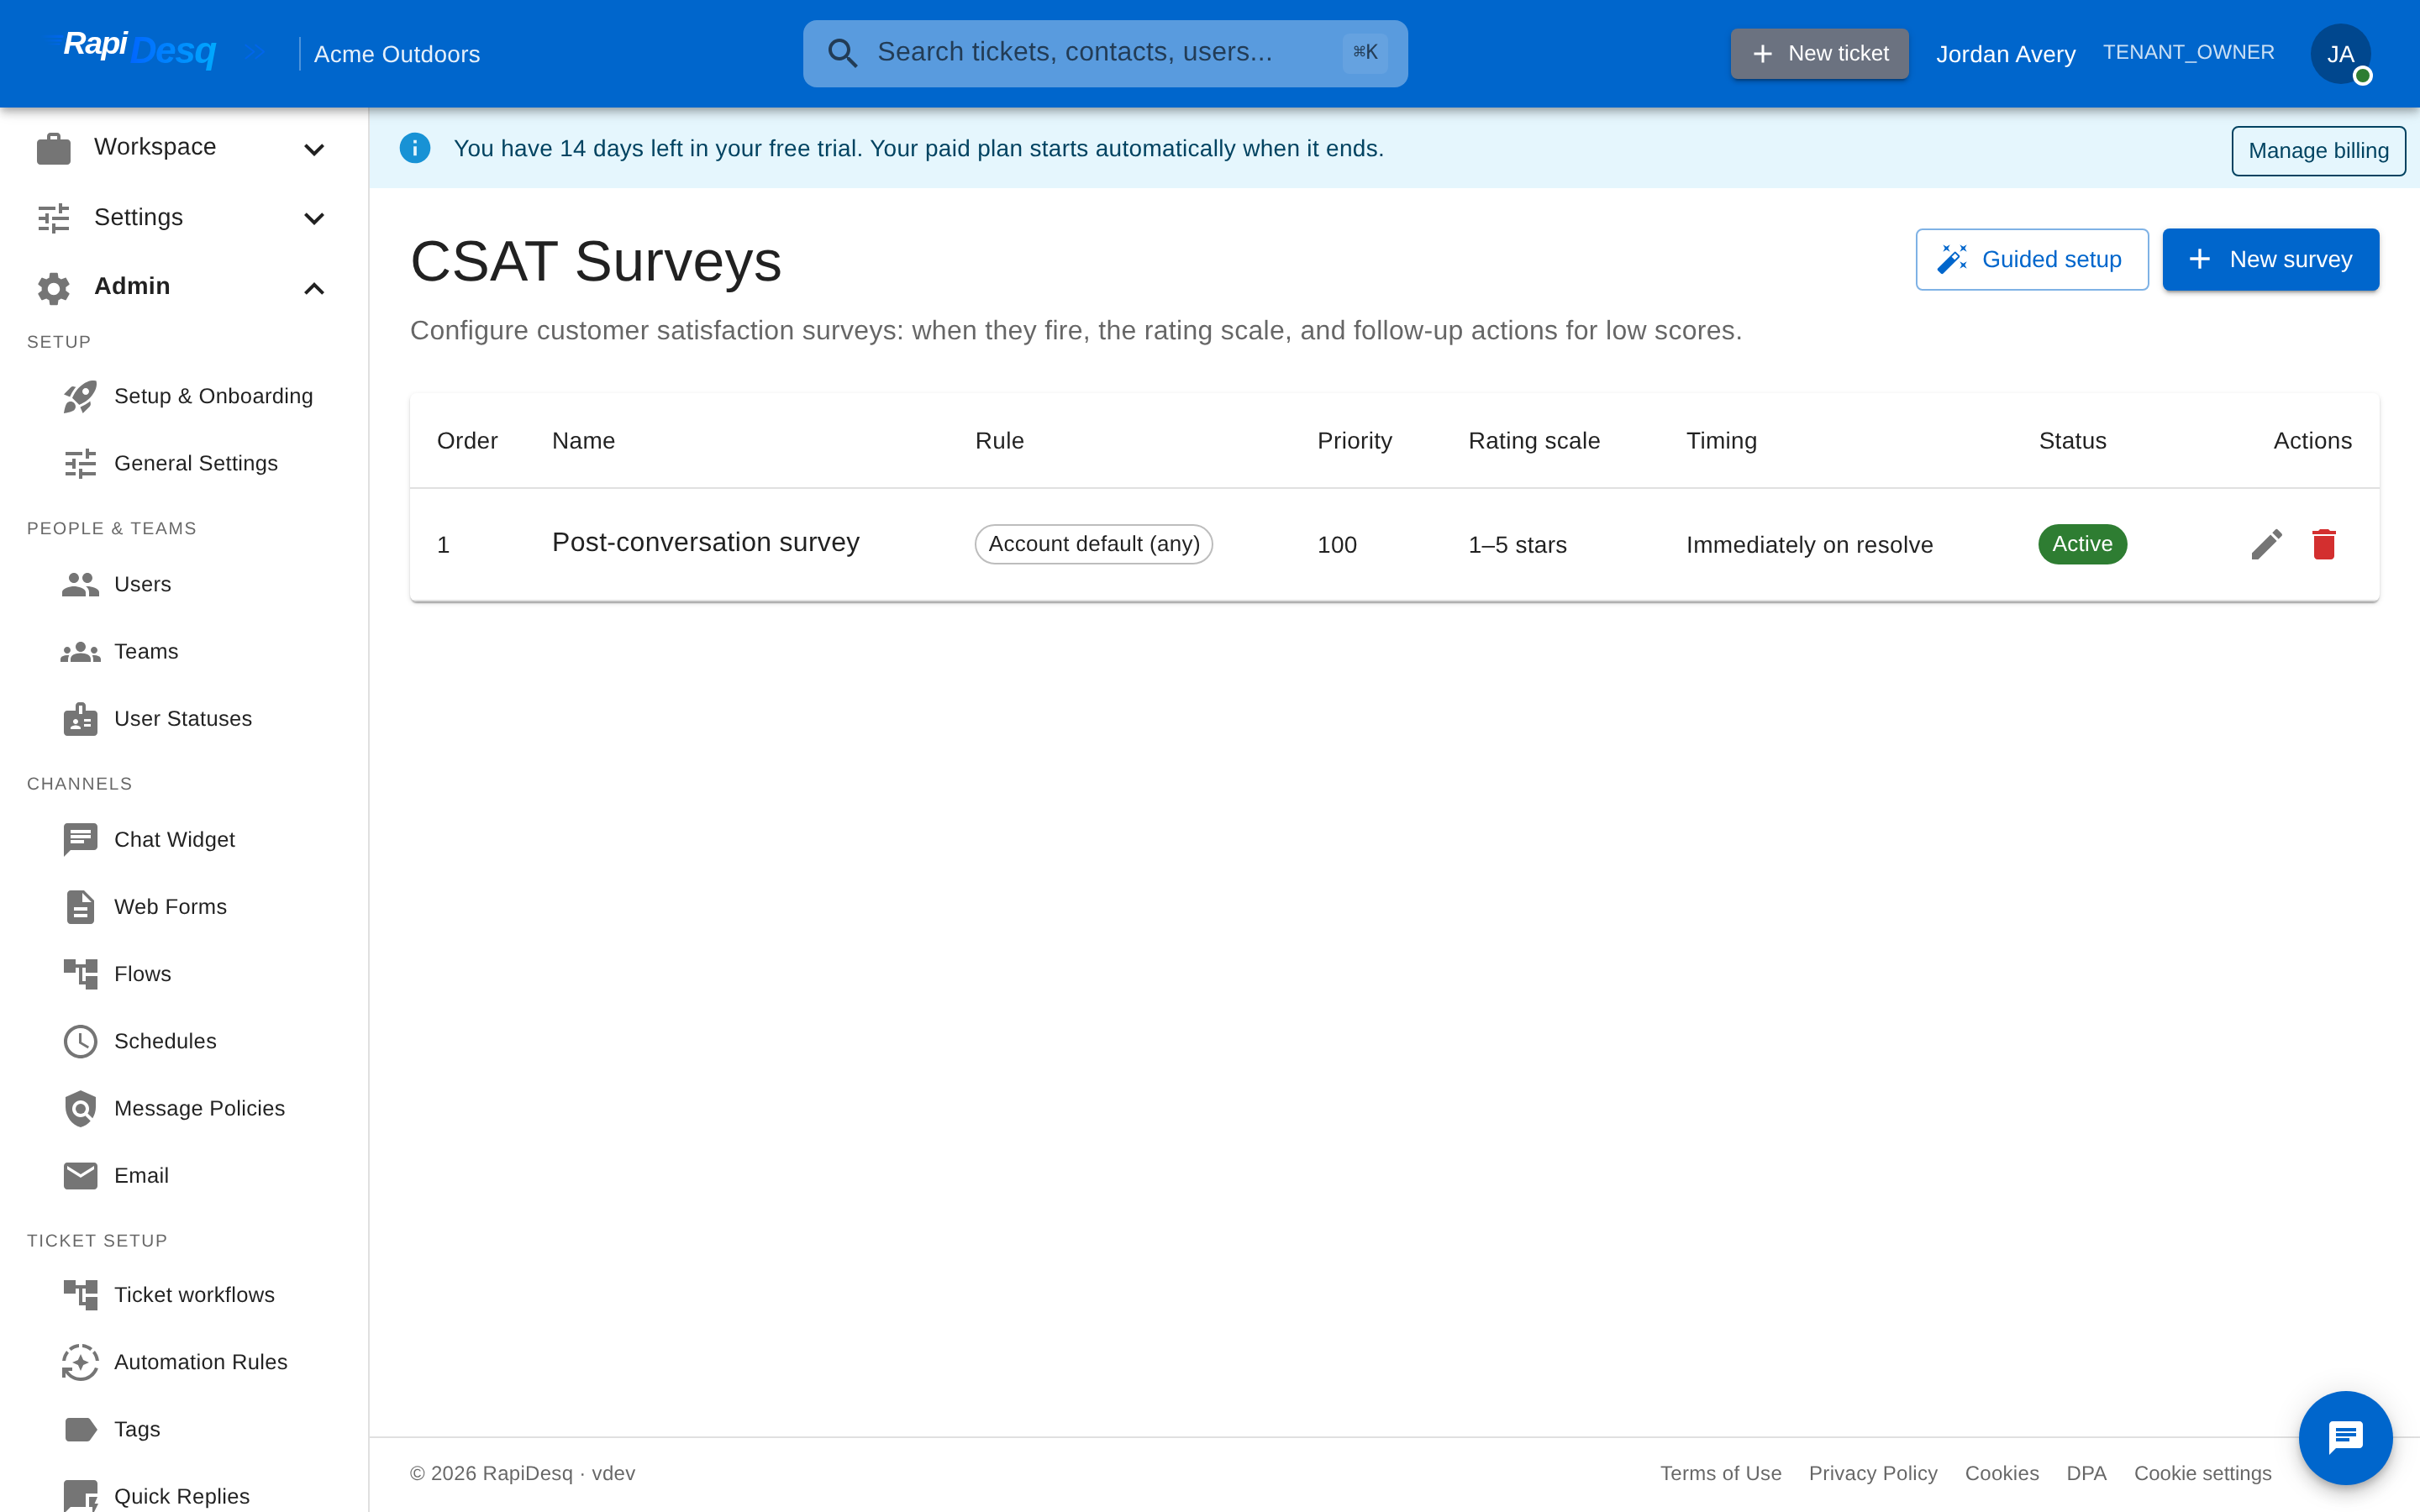Click the Order column header
This screenshot has height=1512, width=2420.
(x=467, y=441)
